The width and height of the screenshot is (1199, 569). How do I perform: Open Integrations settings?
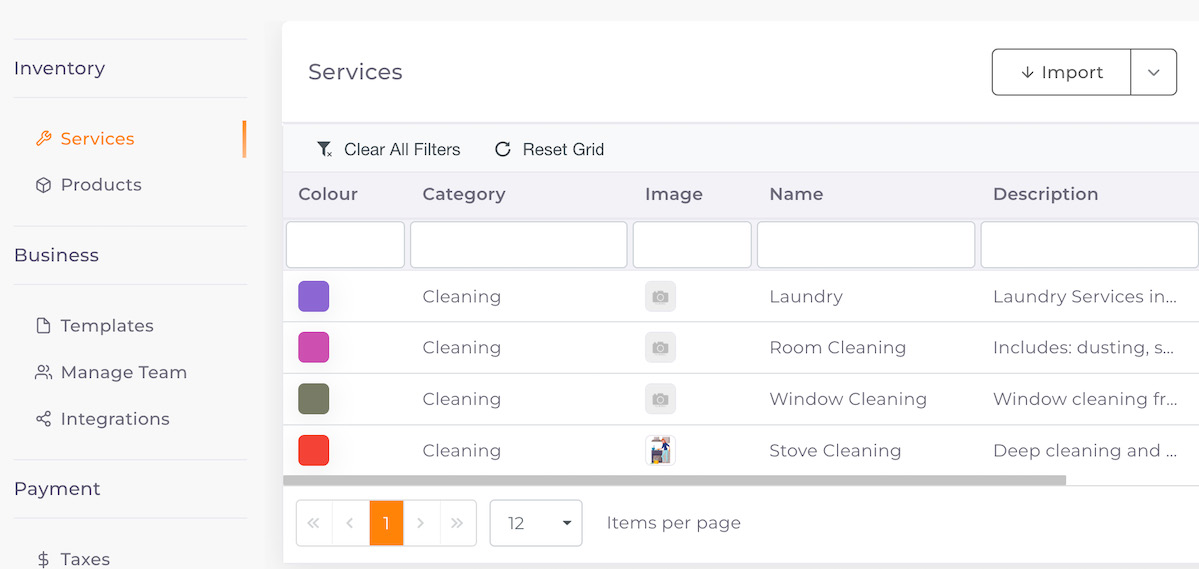pyautogui.click(x=102, y=419)
